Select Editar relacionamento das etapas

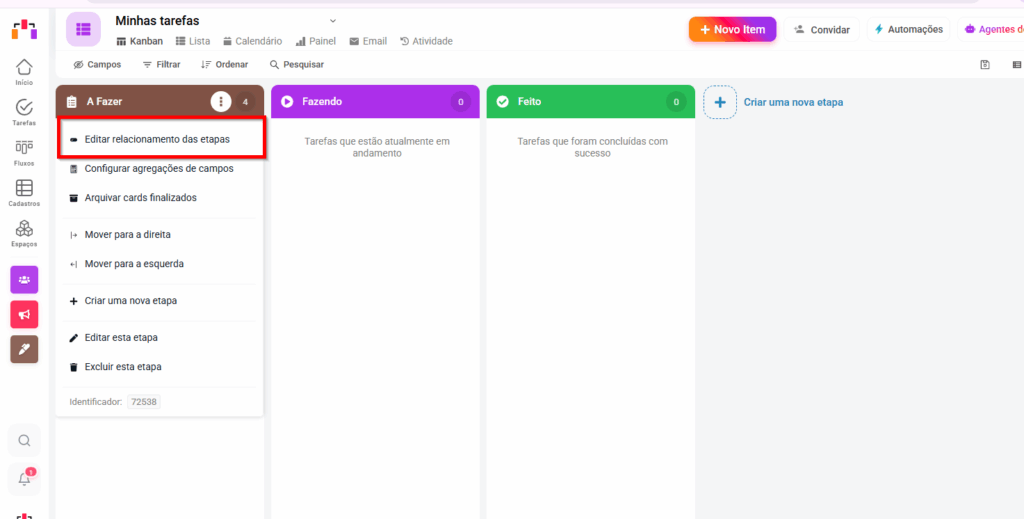(x=157, y=139)
